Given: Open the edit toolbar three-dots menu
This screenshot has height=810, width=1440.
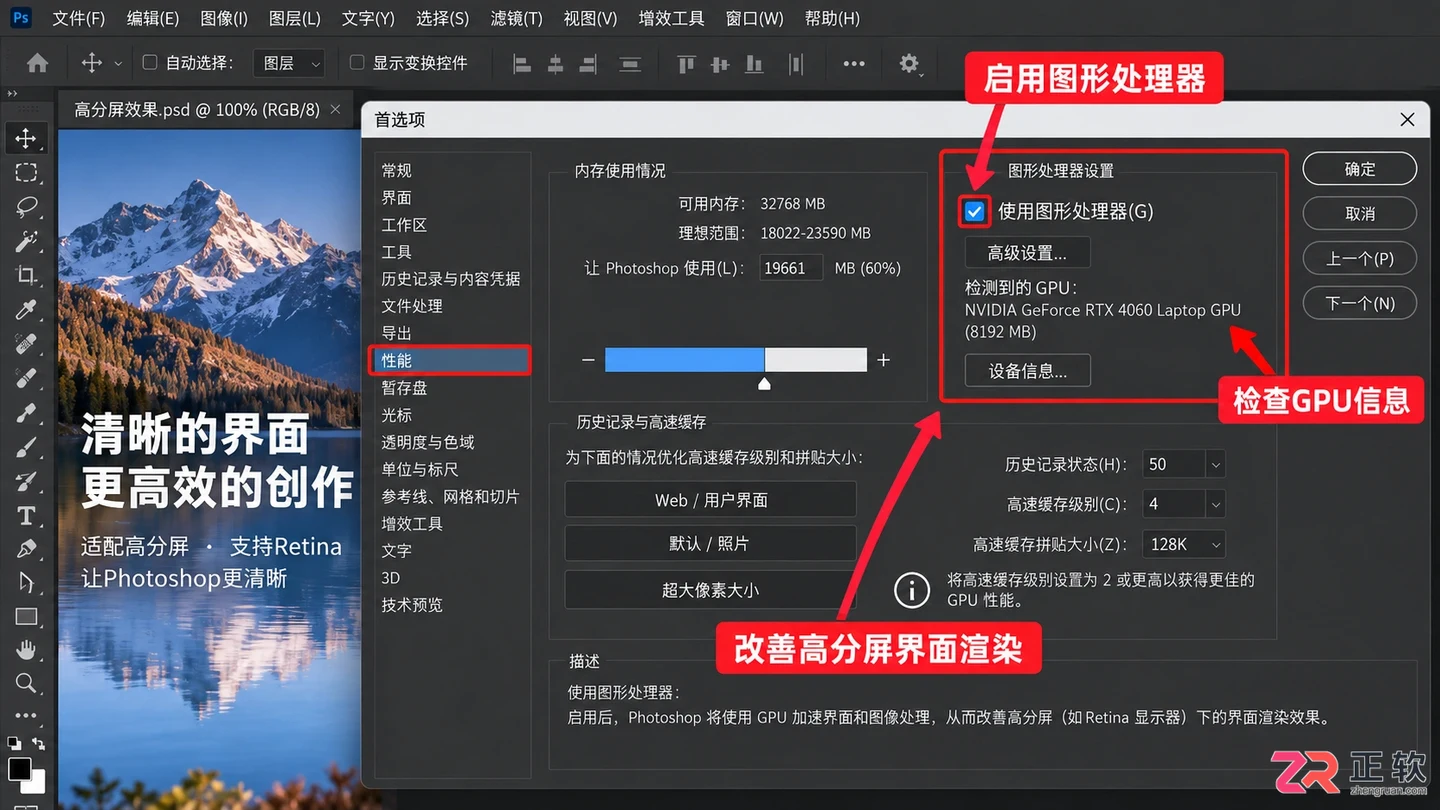Looking at the screenshot, I should tap(26, 716).
